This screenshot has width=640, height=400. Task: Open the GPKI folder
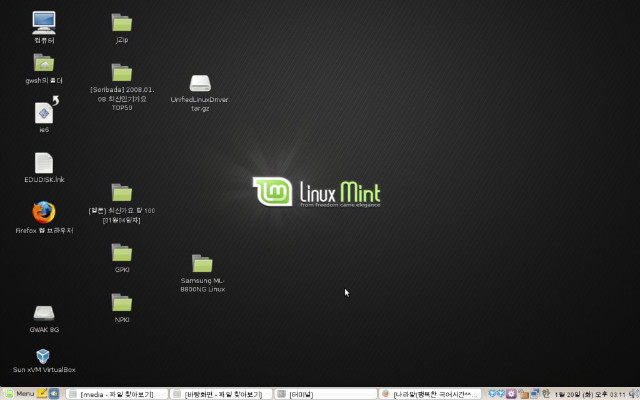point(122,253)
